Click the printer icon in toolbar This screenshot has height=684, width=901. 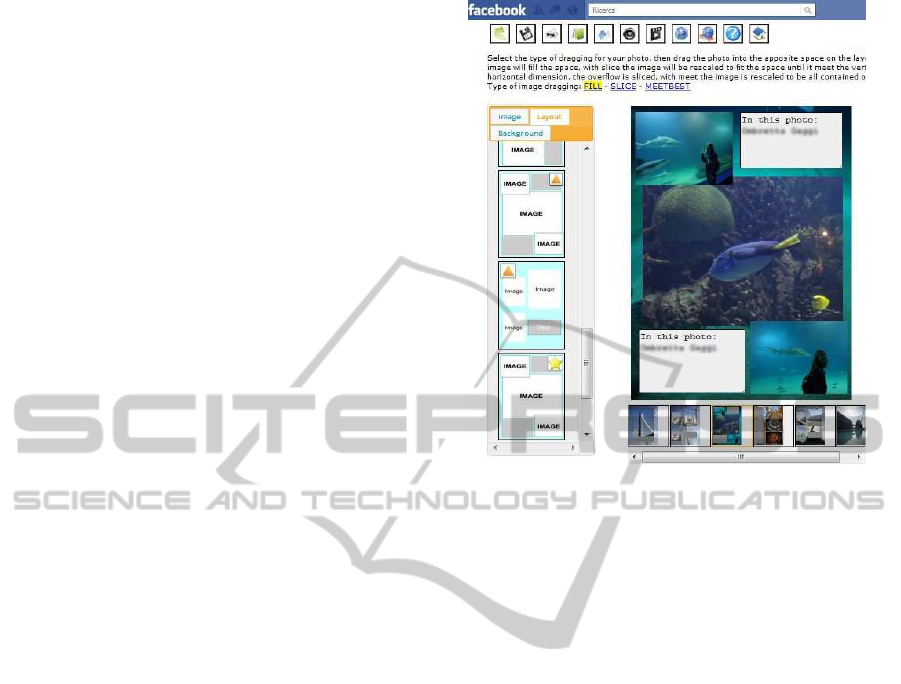pos(552,35)
